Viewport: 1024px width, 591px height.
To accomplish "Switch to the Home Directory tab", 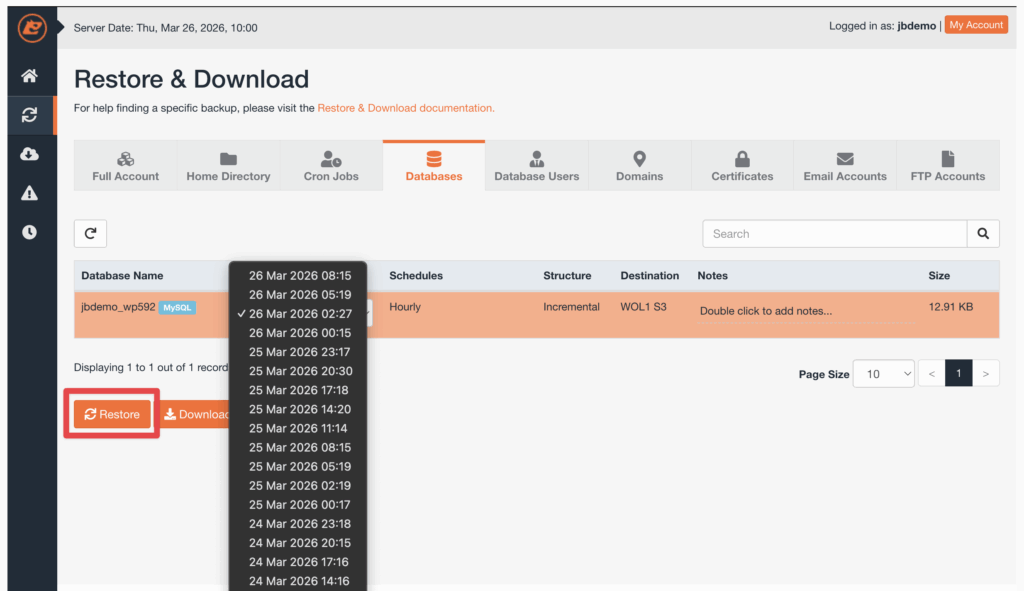I will pos(228,166).
